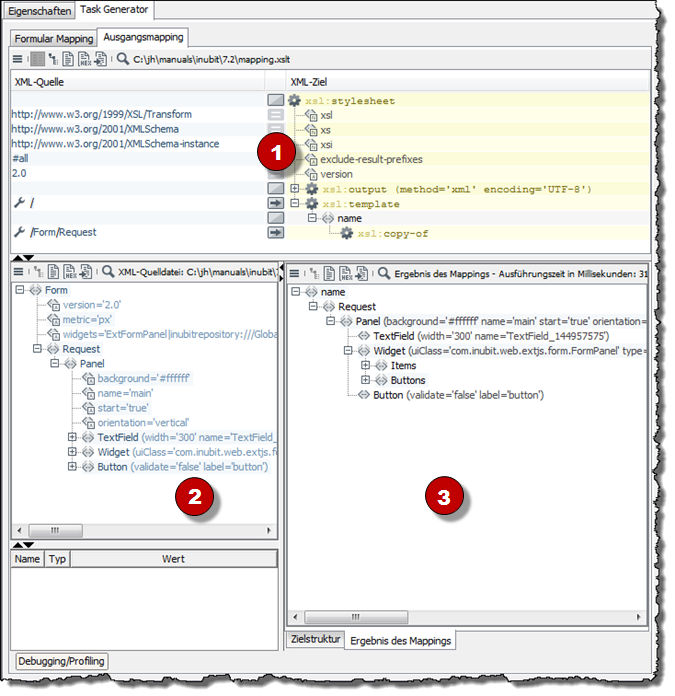Click search magnifier beside mapping.xslt path
The height and width of the screenshot is (696, 675).
[123, 59]
